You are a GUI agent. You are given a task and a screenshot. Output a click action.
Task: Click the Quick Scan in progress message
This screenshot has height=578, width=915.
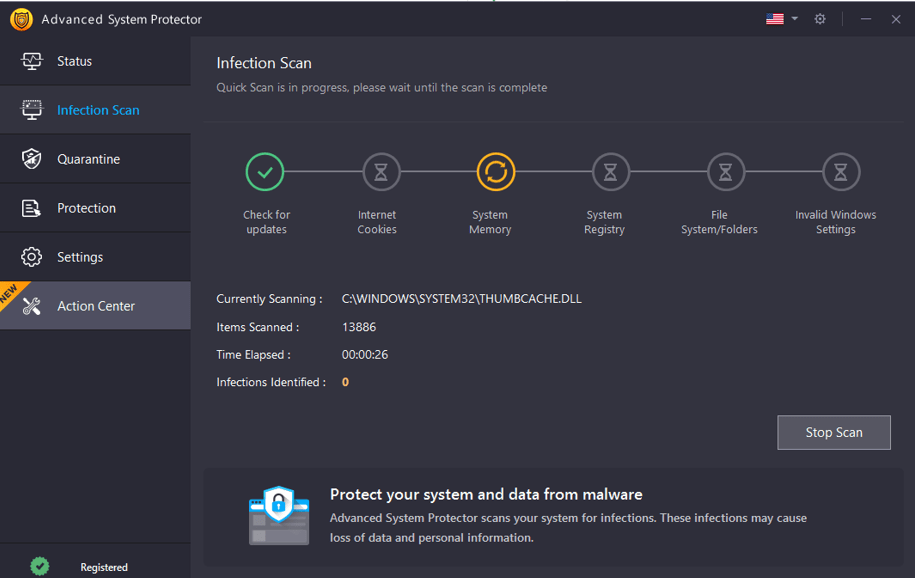click(x=382, y=88)
